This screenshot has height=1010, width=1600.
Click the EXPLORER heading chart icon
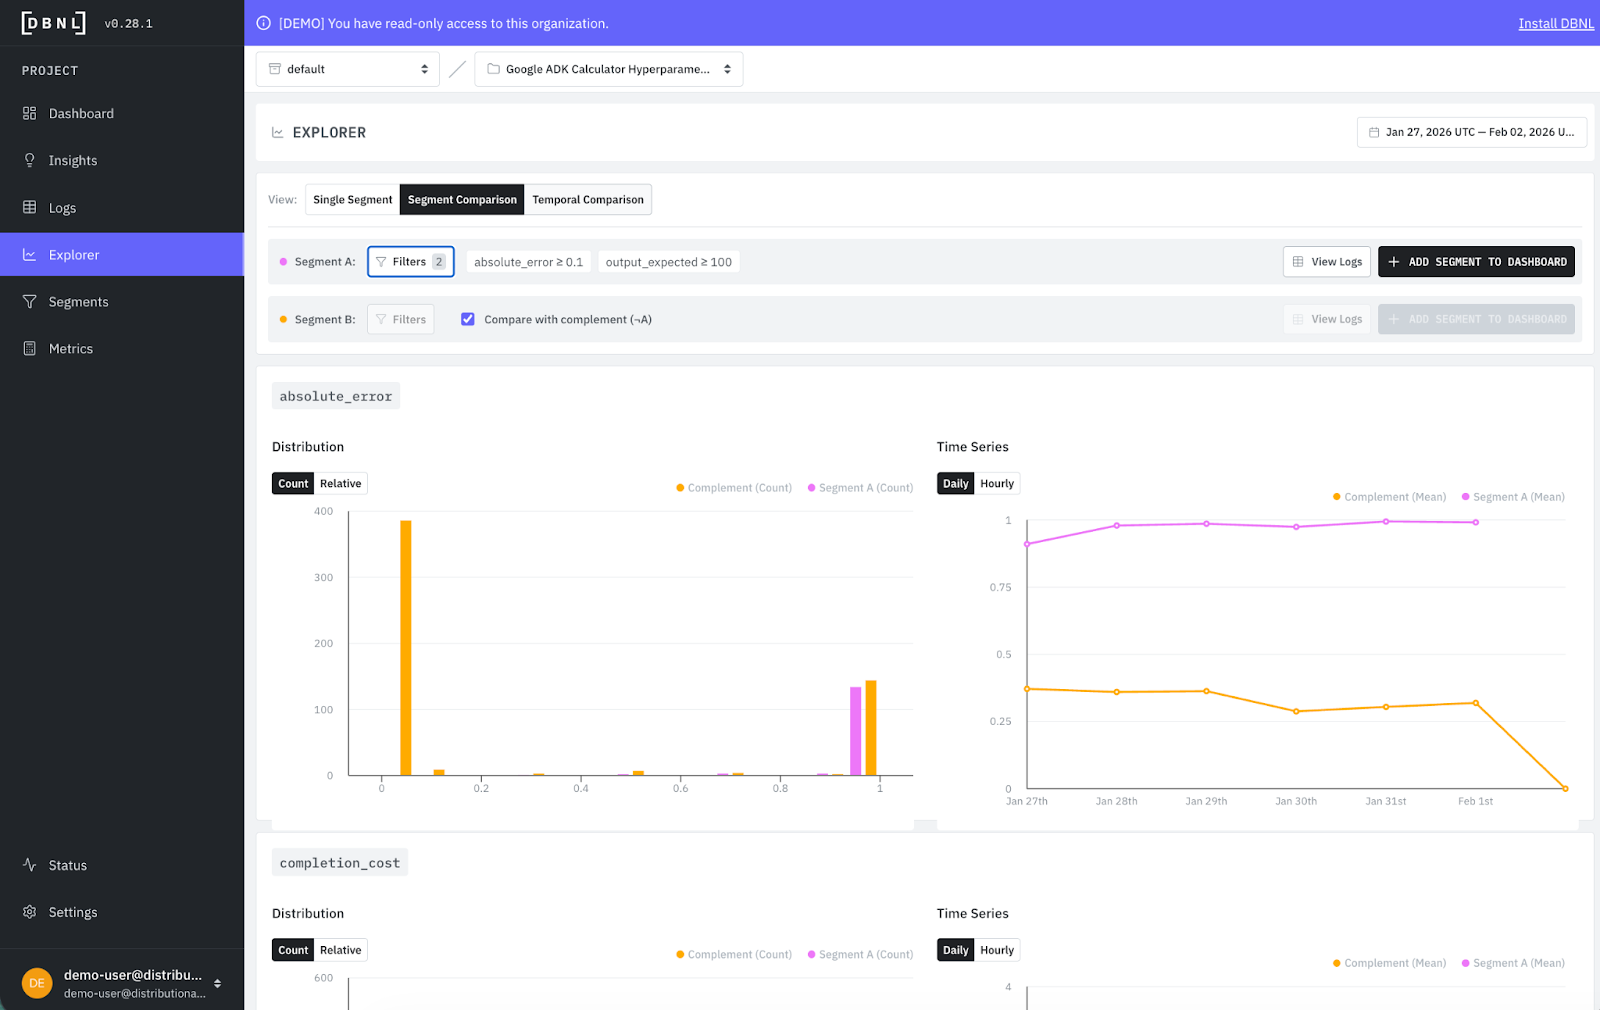278,132
